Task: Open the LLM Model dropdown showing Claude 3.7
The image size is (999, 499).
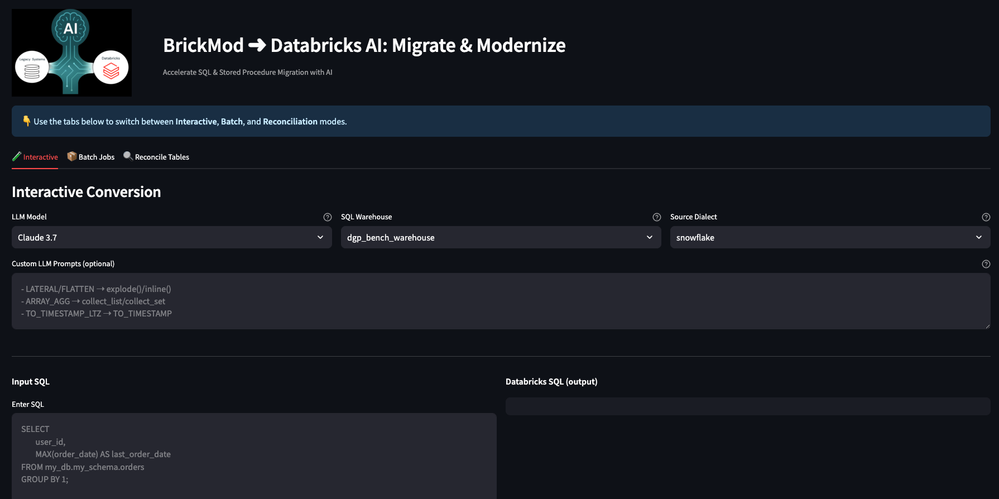Action: click(x=171, y=238)
